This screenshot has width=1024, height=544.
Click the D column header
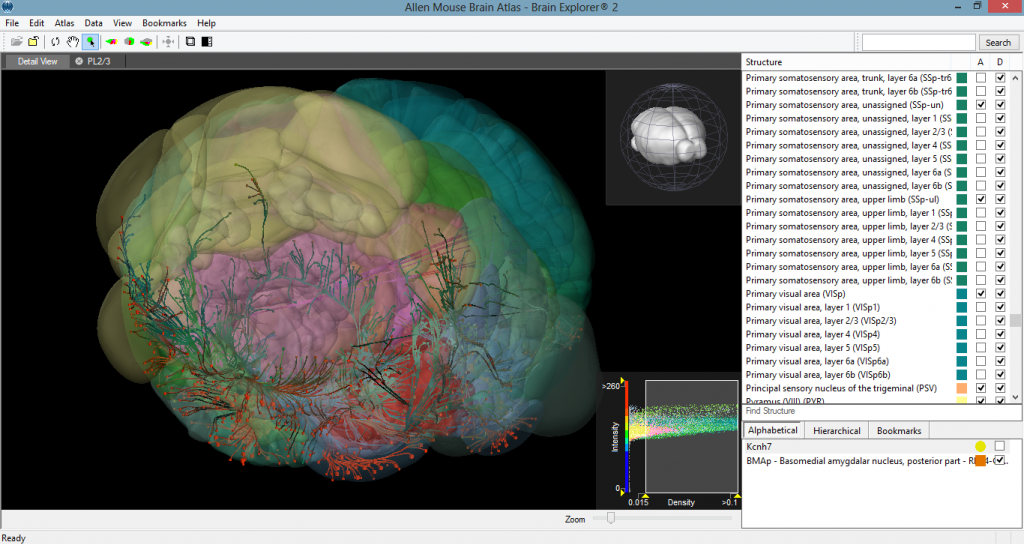coord(1000,62)
